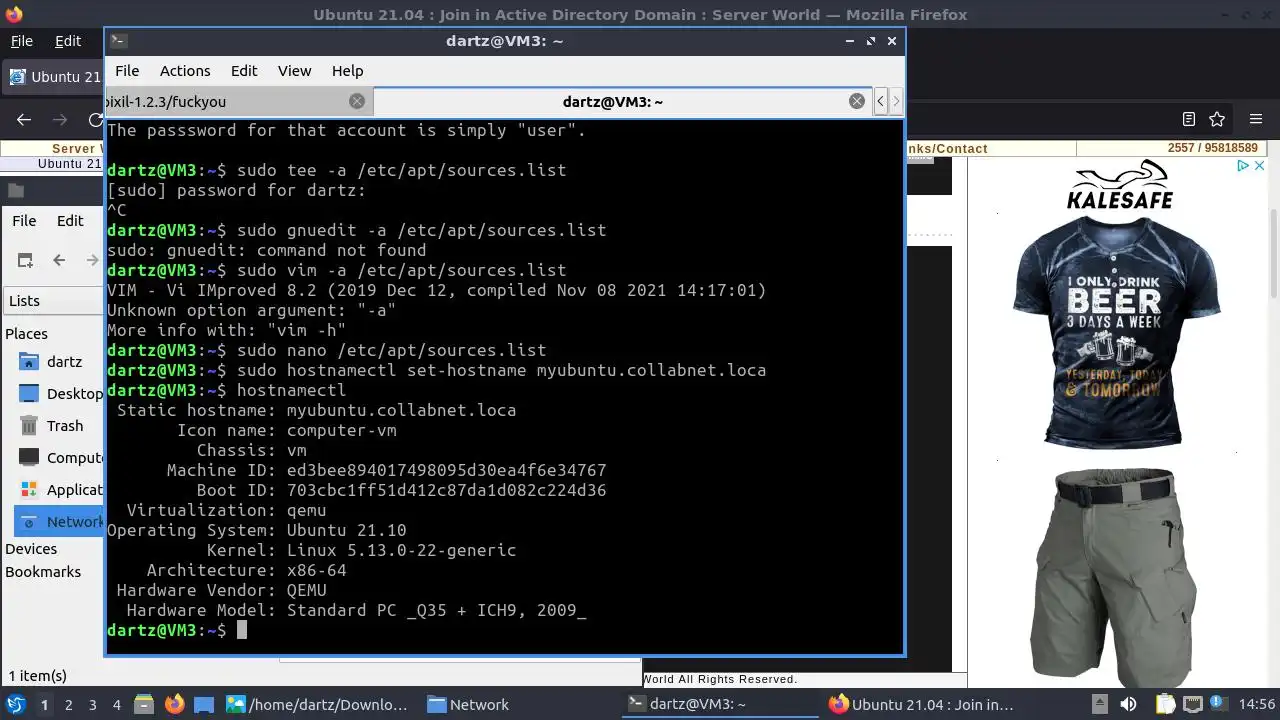
Task: Select Desktop in Places sidebar
Action: click(x=60, y=394)
